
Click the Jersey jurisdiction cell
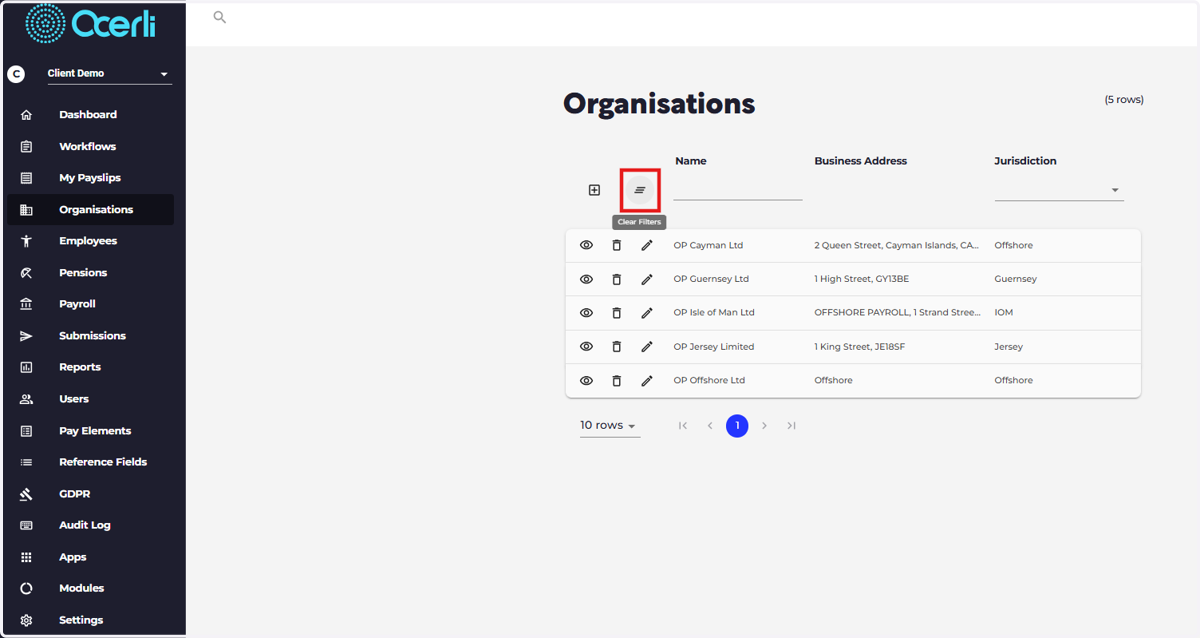pos(1009,347)
